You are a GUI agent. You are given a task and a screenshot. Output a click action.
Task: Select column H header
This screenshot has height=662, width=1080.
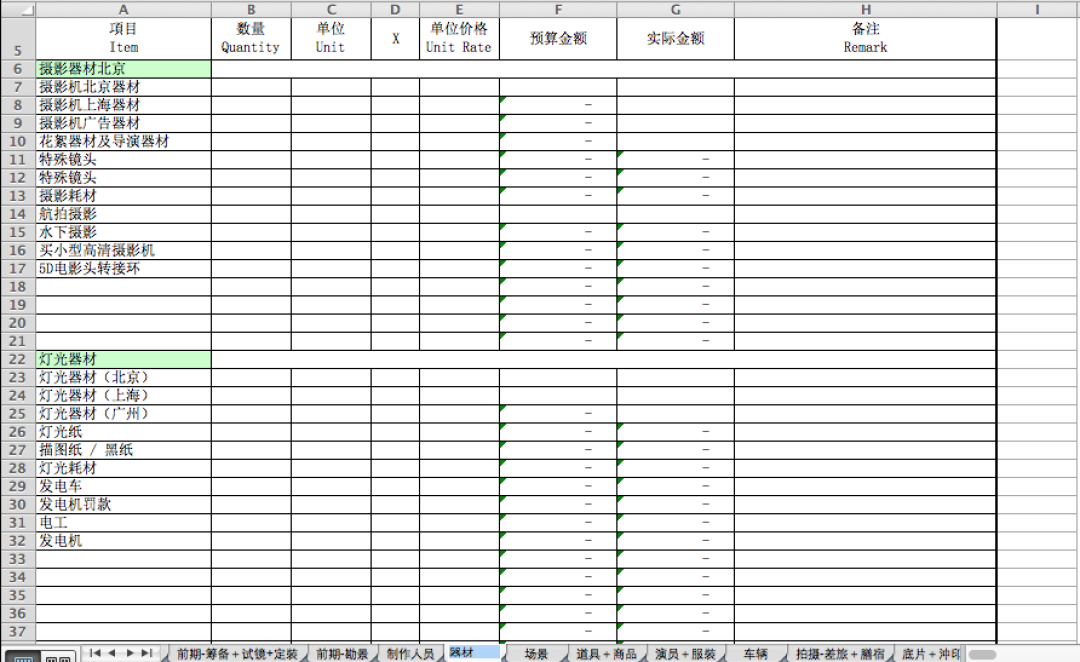[865, 9]
